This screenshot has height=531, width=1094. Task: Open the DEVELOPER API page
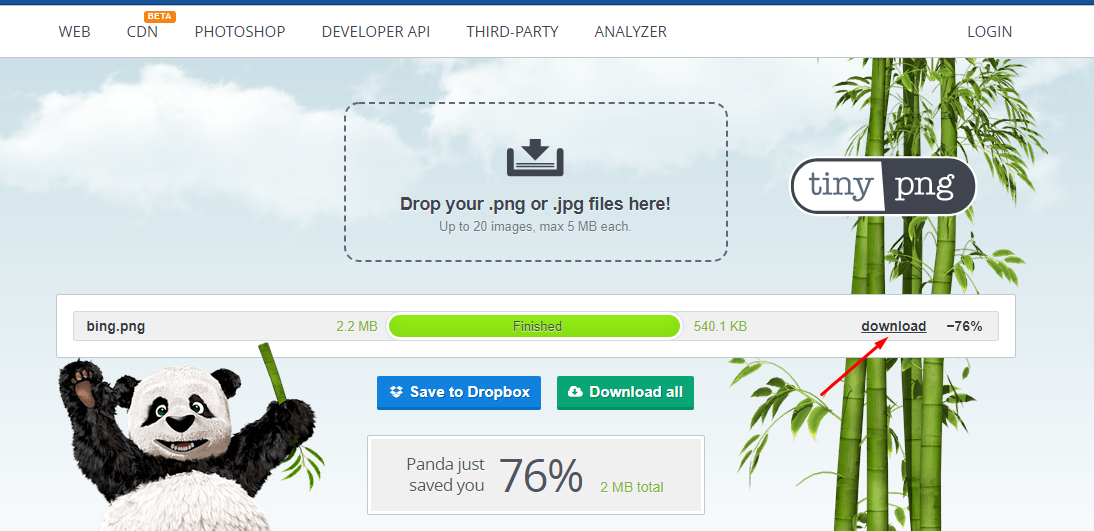click(x=375, y=32)
